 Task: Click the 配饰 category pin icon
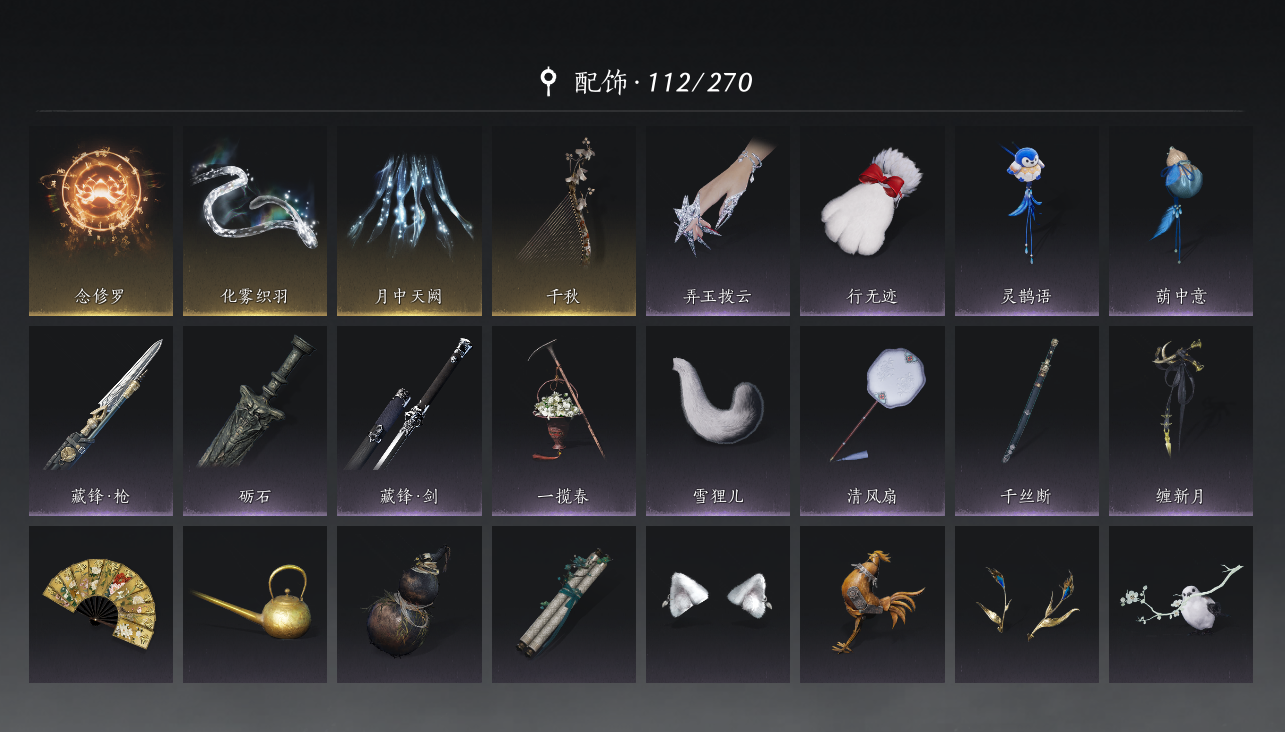click(547, 82)
